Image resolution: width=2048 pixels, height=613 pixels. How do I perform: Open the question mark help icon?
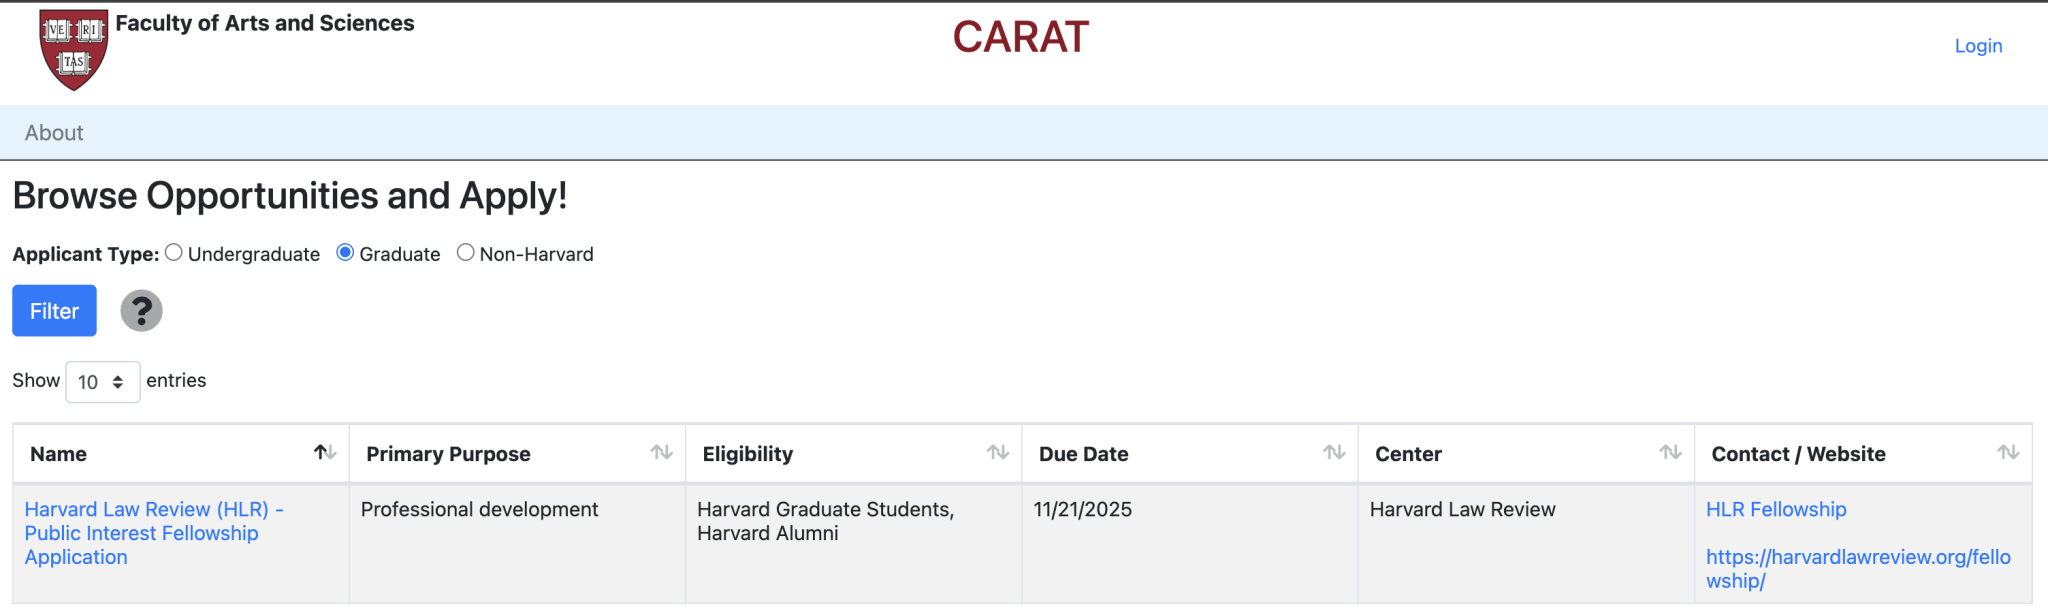click(x=142, y=311)
